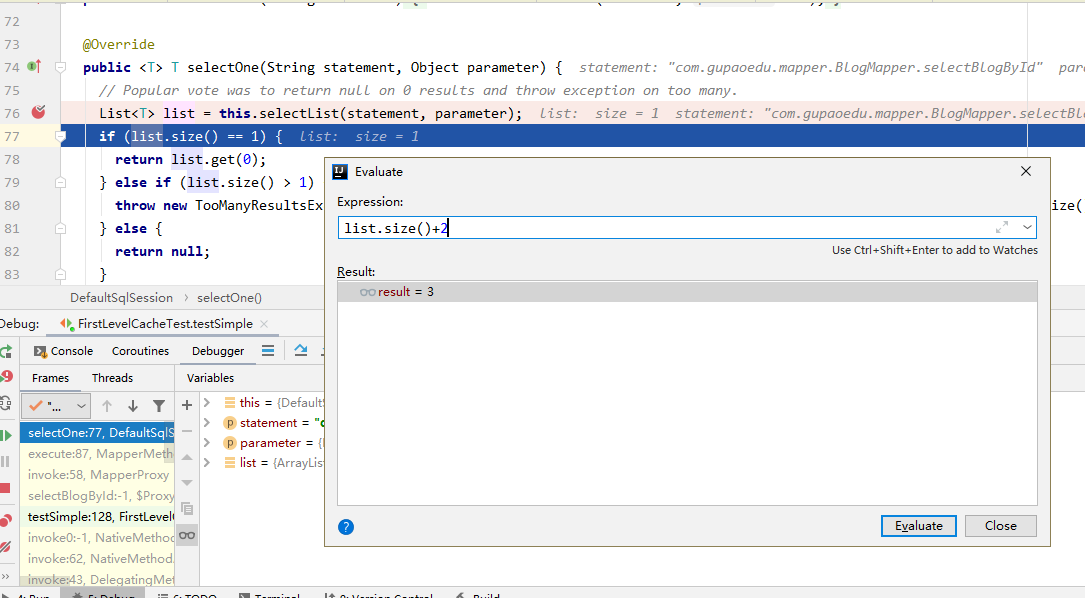Switch to the Coroutines tab

(140, 351)
